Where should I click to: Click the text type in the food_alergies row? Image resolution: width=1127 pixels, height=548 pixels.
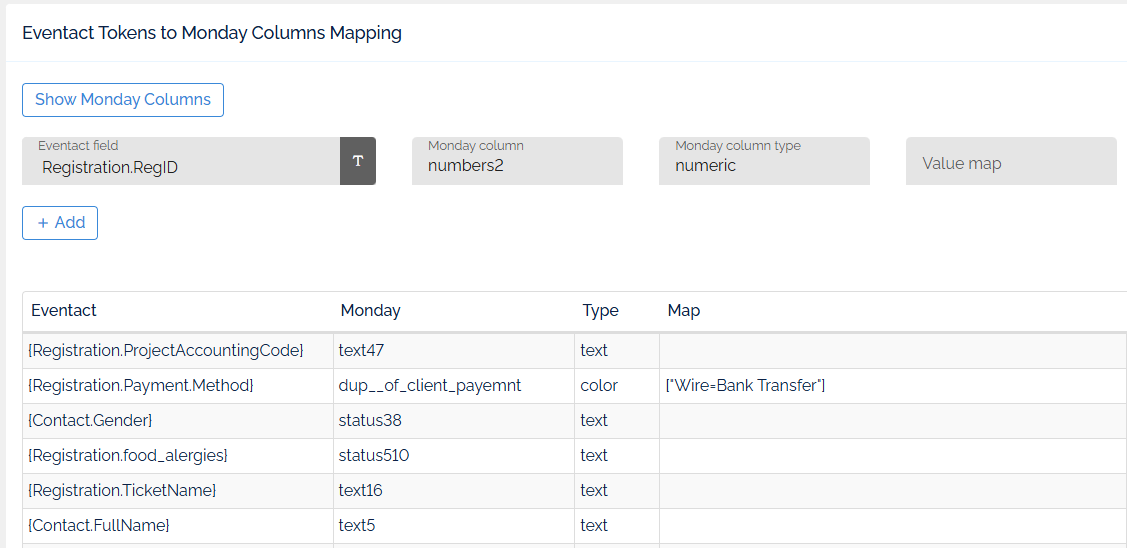[x=617, y=456]
